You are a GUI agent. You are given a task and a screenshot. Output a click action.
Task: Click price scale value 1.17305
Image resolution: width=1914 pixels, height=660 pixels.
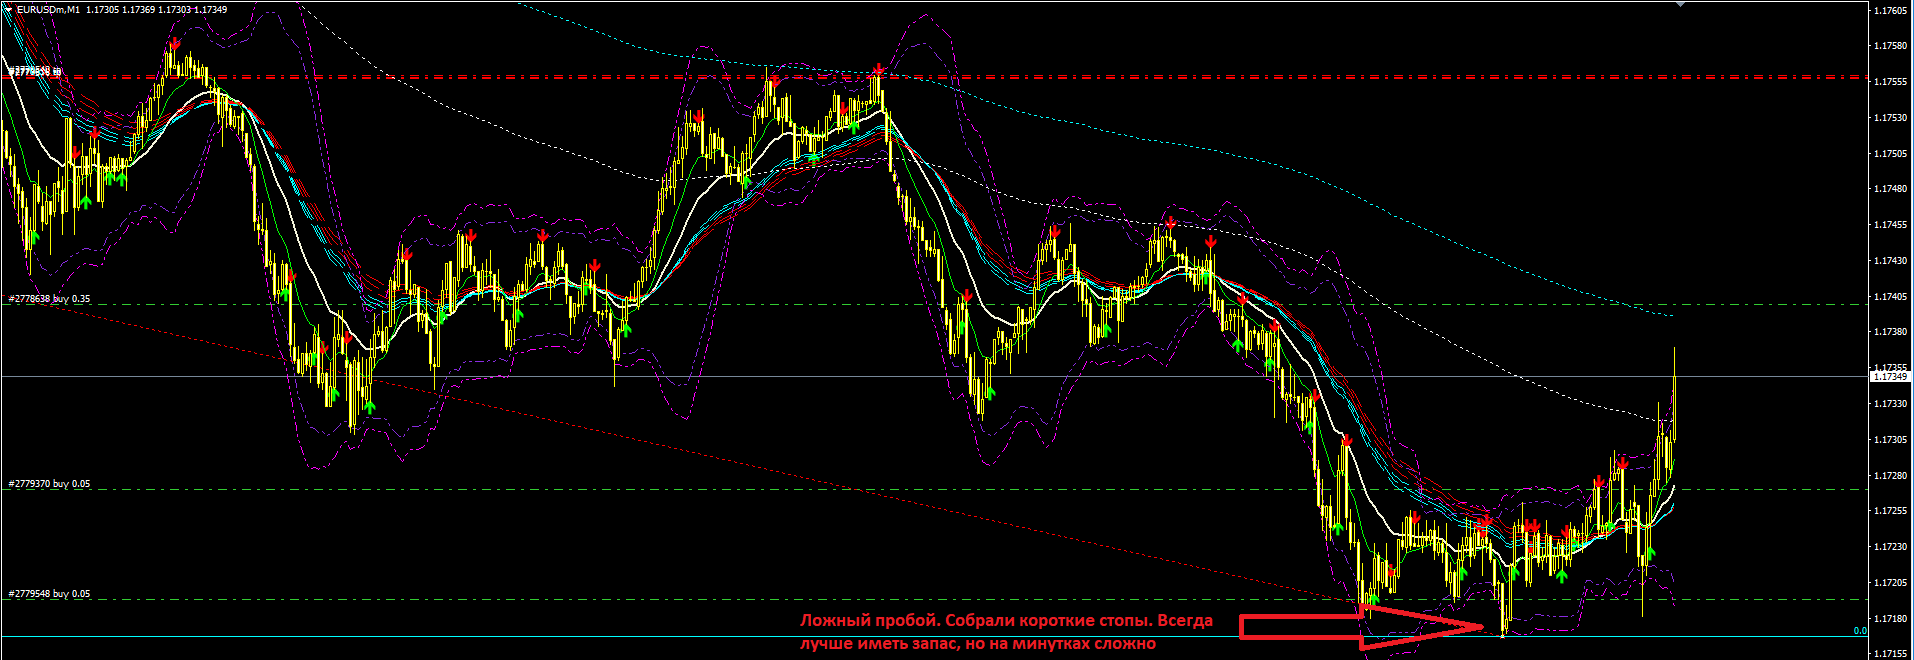tap(1892, 440)
